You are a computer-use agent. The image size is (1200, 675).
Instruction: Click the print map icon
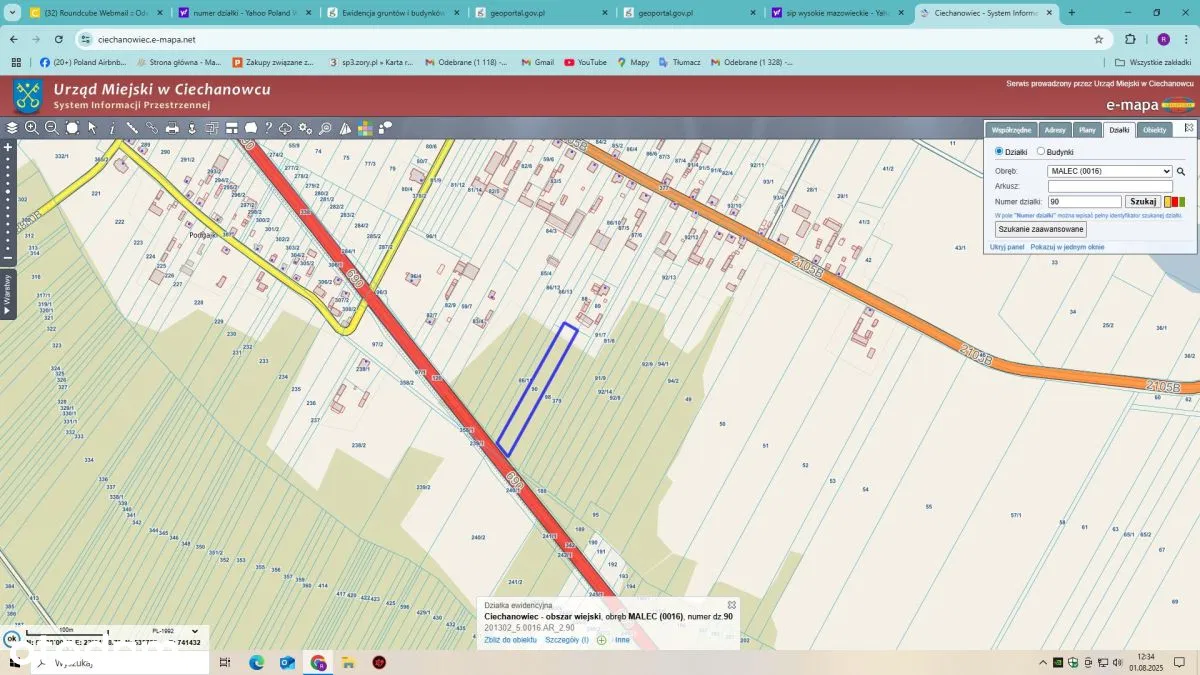(x=172, y=128)
